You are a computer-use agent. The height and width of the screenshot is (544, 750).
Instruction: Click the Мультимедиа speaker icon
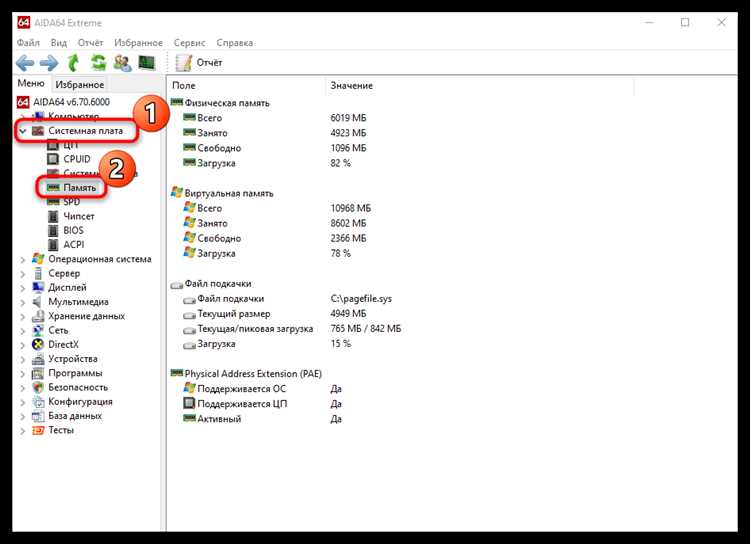coord(38,302)
